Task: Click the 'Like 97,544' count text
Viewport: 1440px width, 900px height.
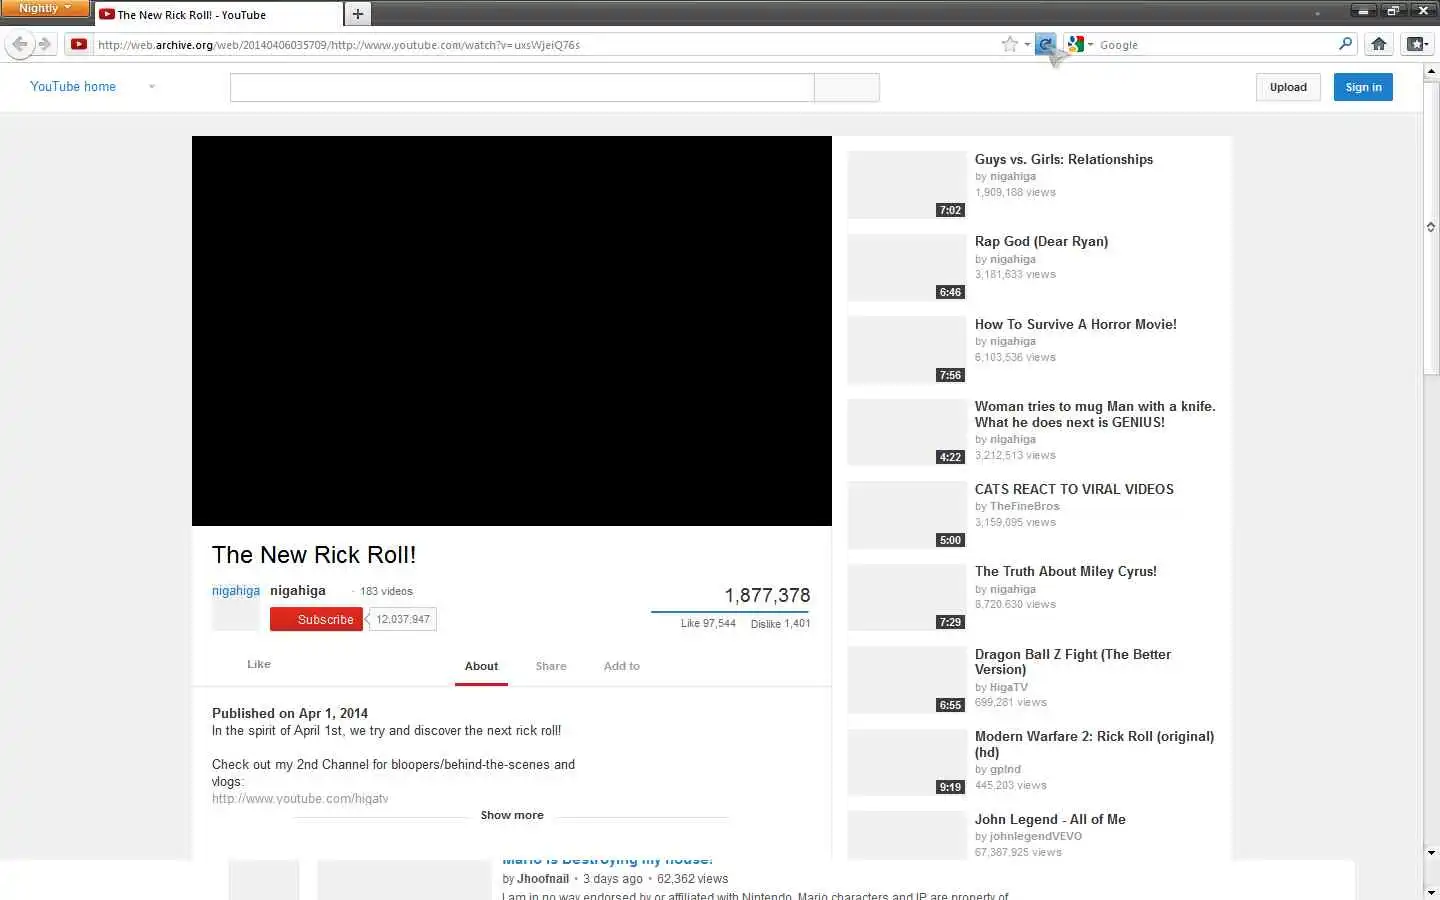Action: point(708,623)
